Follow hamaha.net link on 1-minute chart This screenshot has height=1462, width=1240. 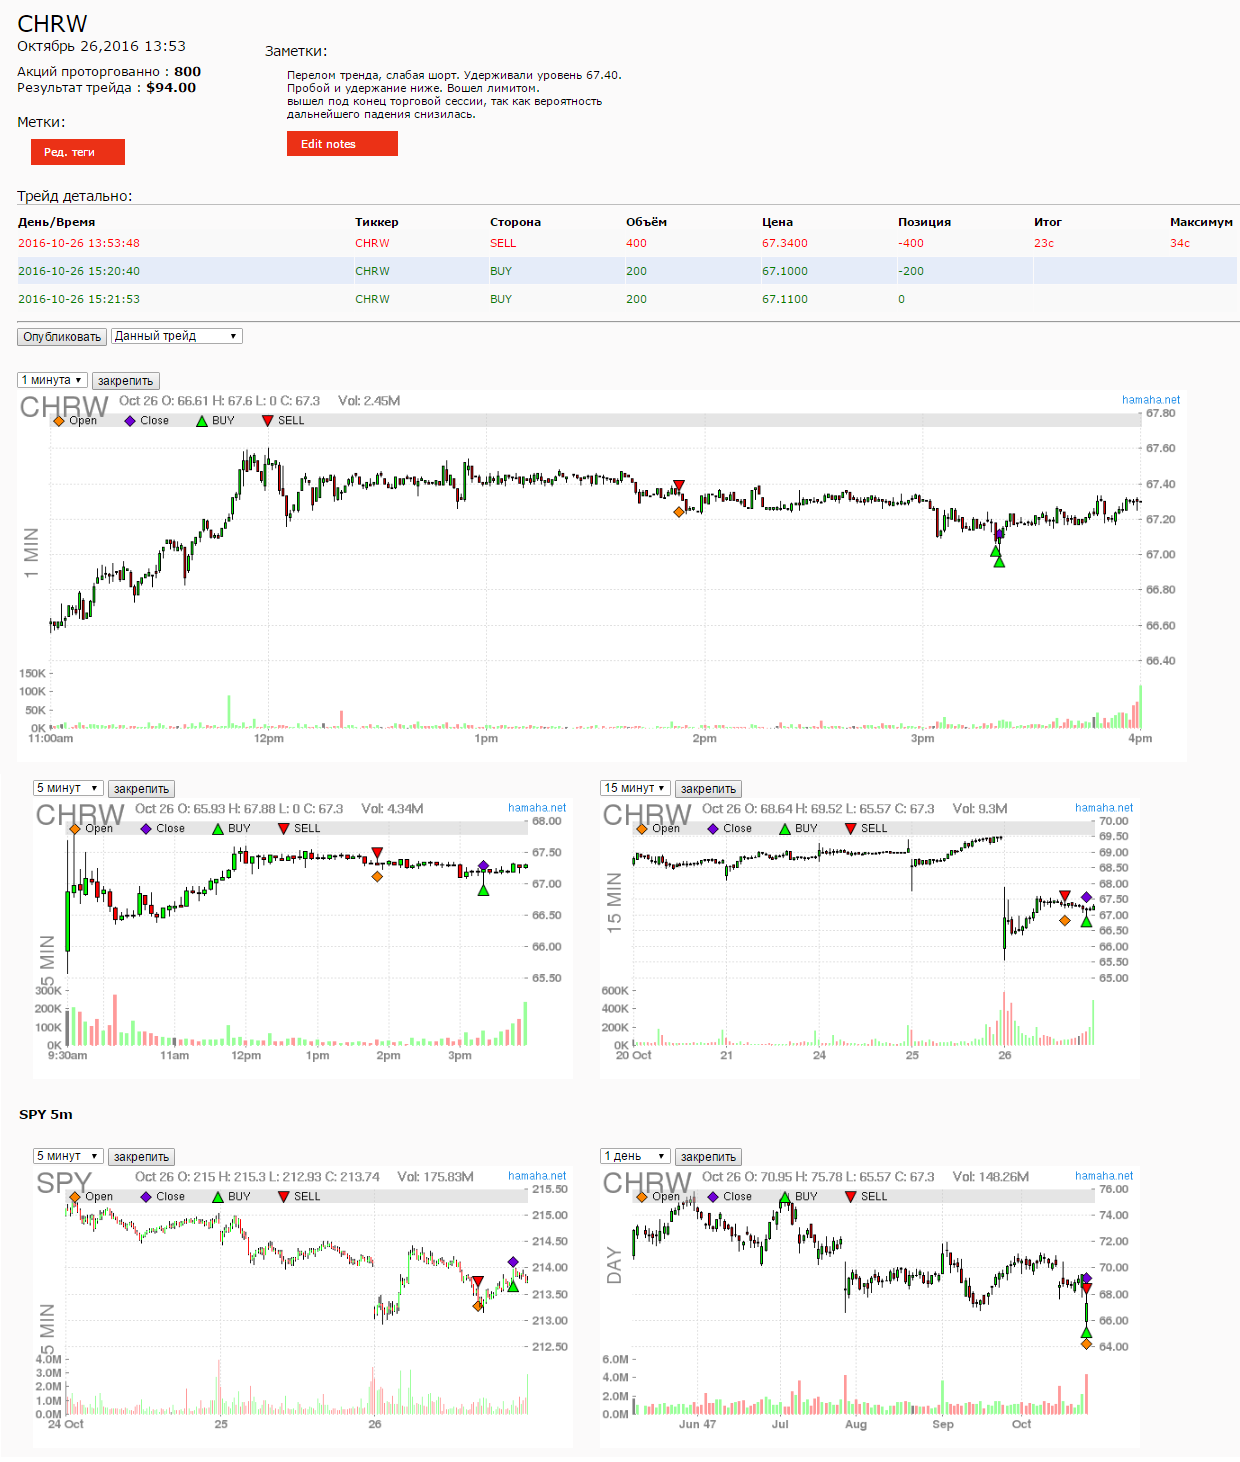1151,400
